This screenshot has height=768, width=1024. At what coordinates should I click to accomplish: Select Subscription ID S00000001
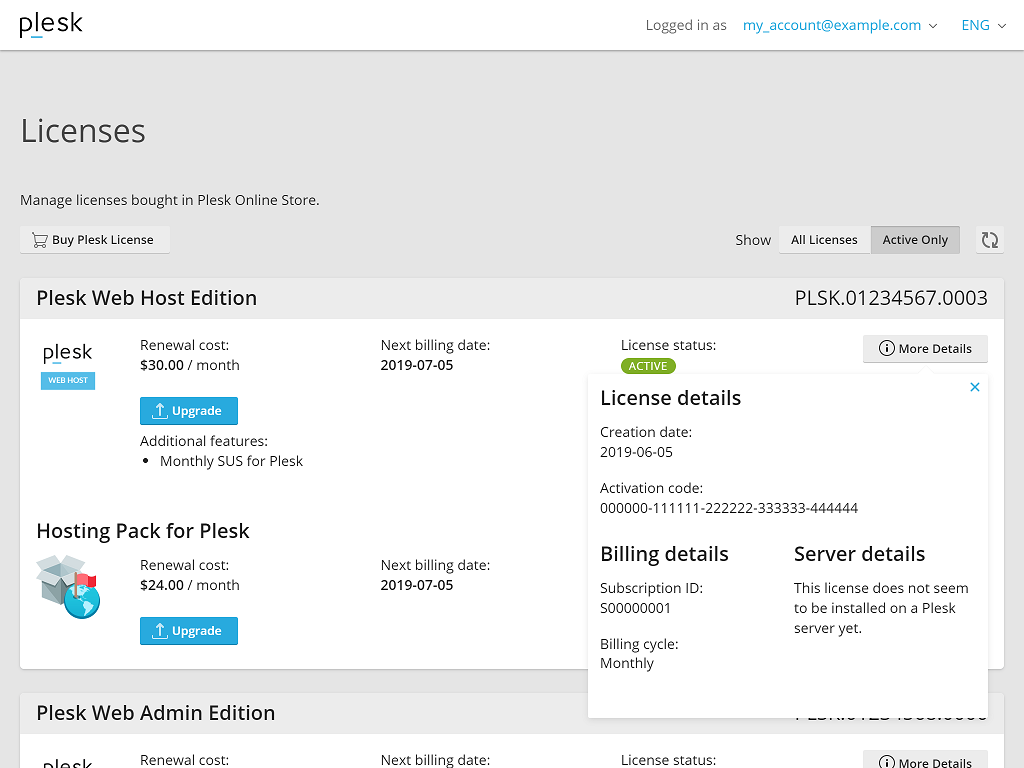pyautogui.click(x=635, y=608)
